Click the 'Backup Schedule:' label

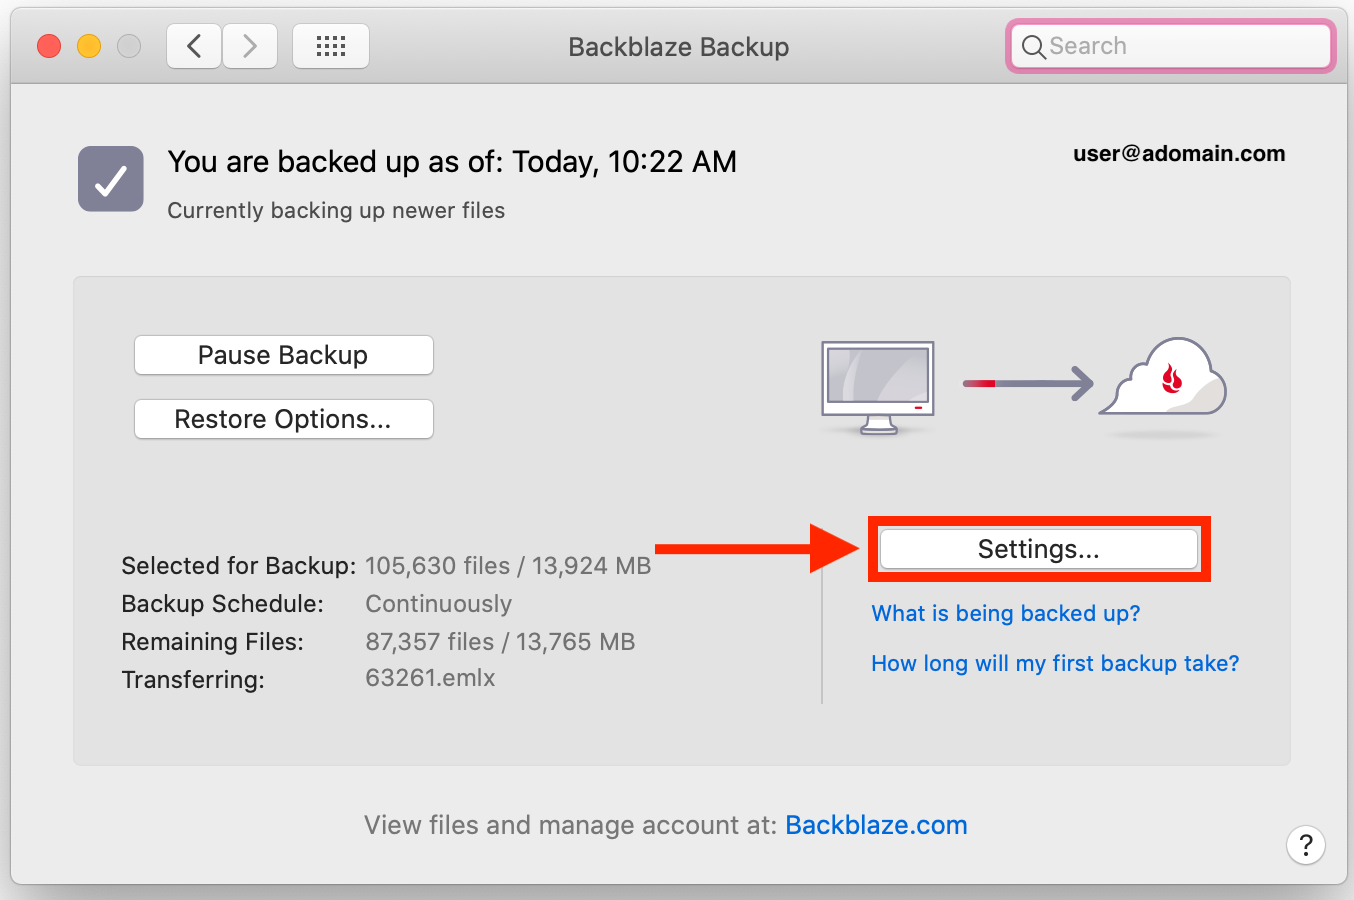tap(222, 604)
